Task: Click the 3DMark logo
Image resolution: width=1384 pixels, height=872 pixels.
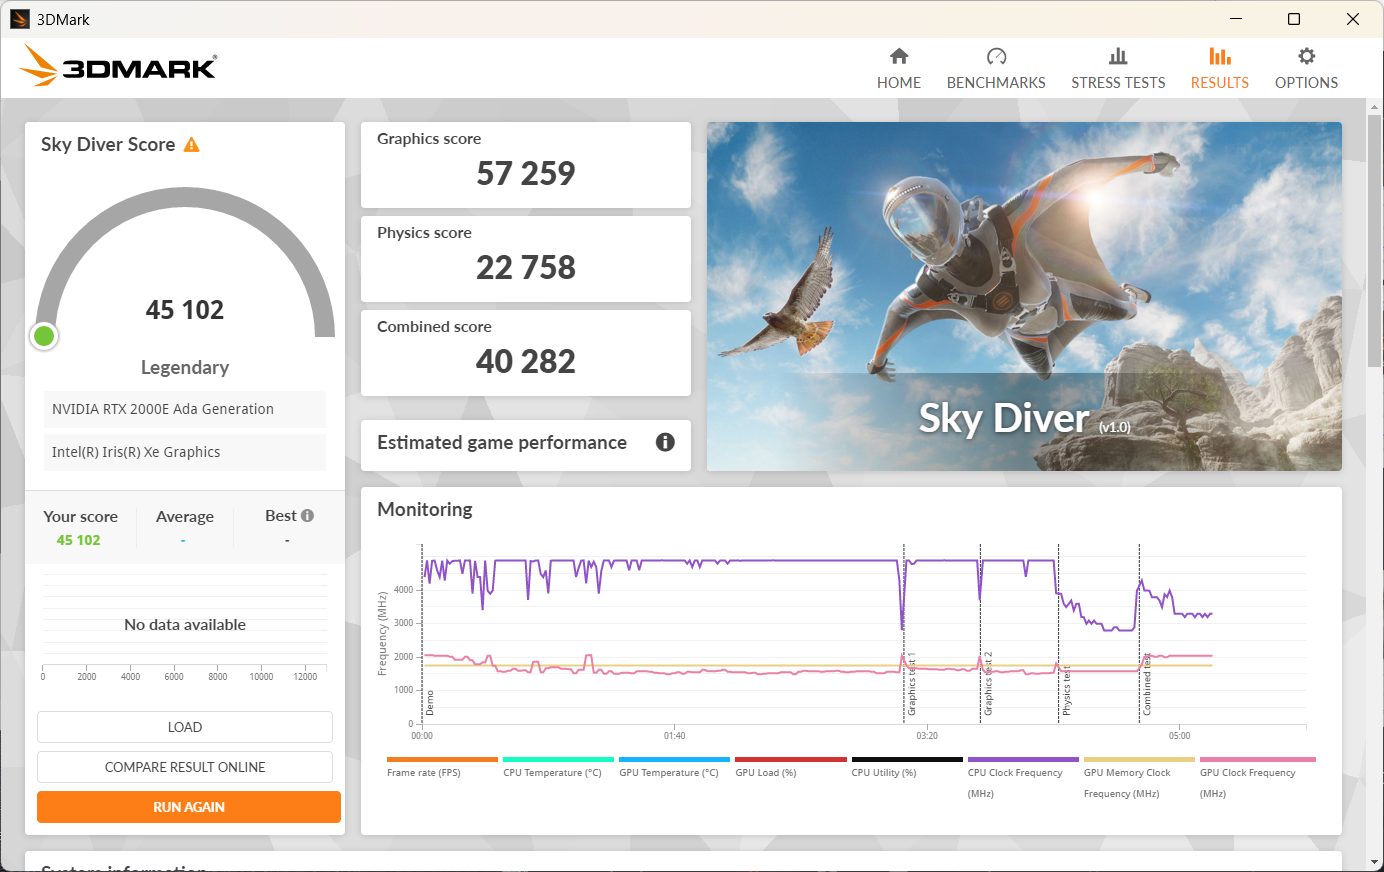Action: [x=118, y=66]
